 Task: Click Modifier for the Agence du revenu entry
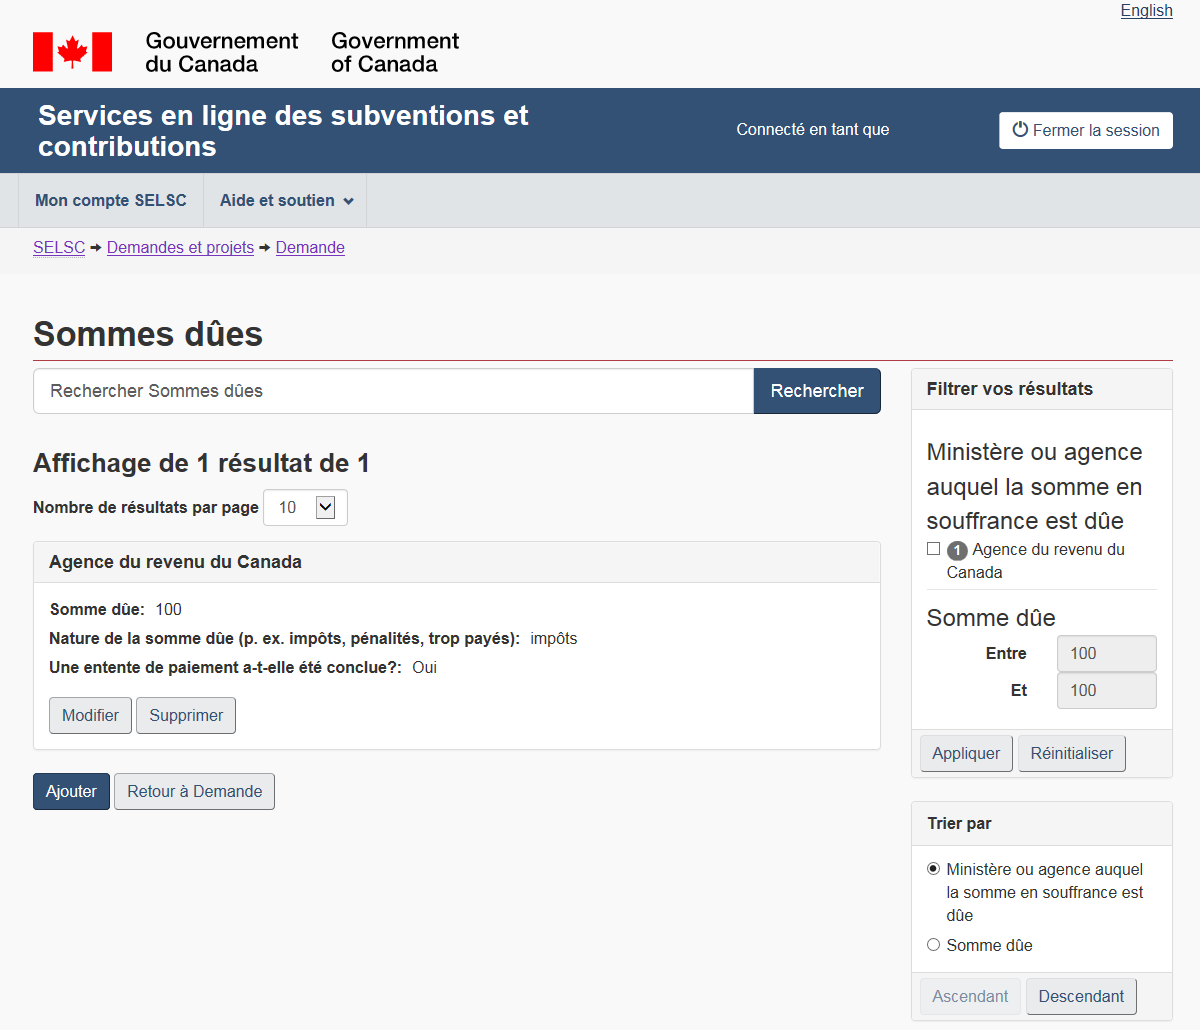90,715
